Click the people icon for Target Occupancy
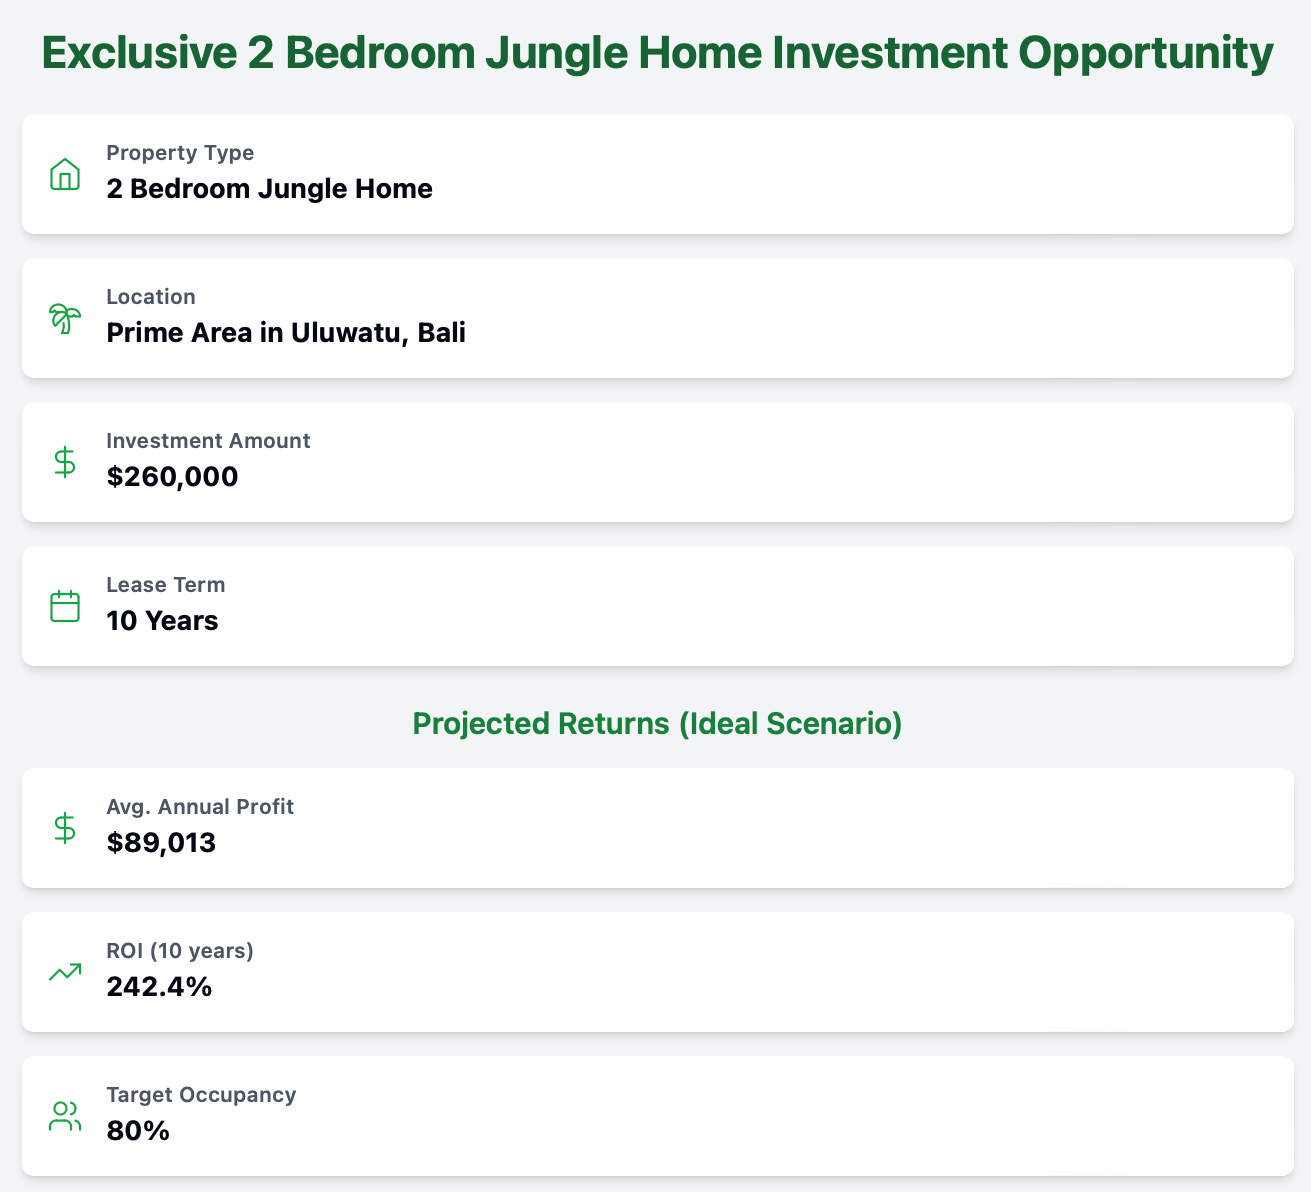This screenshot has height=1192, width=1311. (x=65, y=1116)
